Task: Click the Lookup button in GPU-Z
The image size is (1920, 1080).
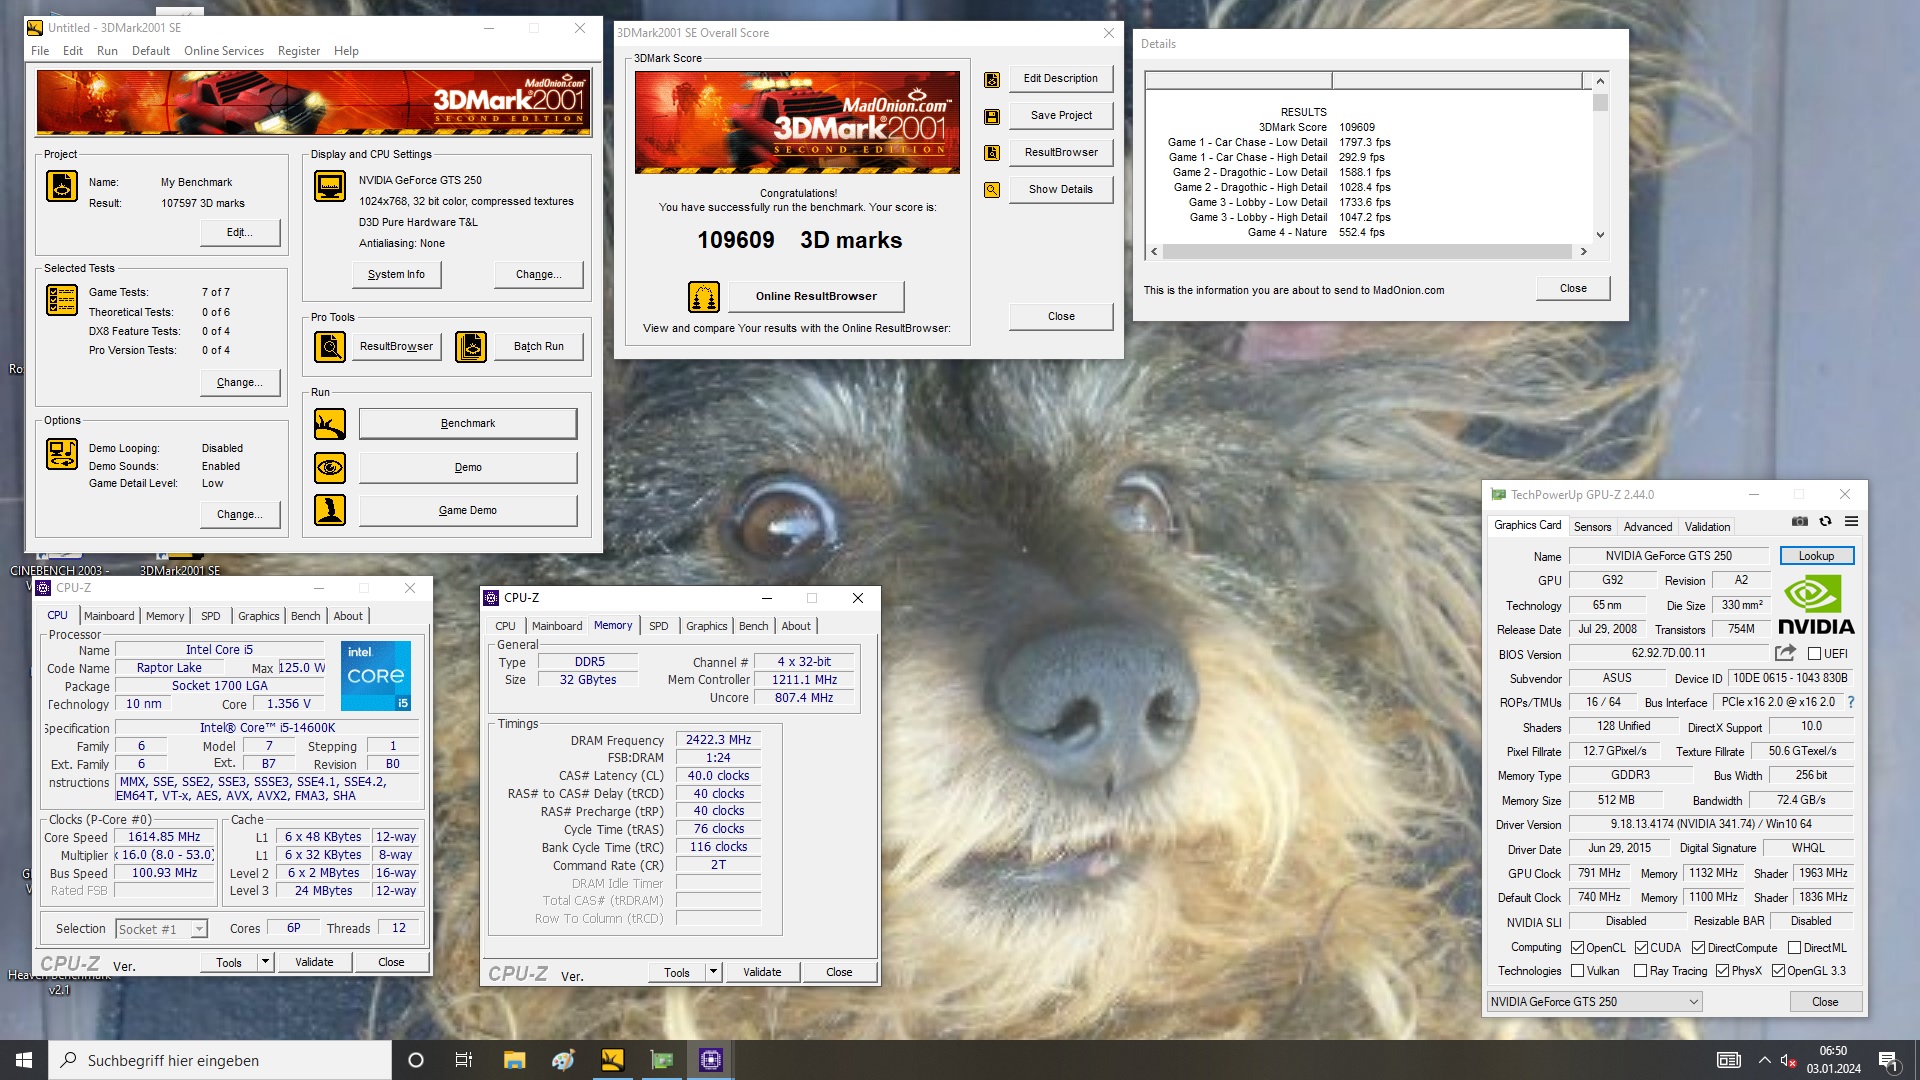Action: point(1816,556)
